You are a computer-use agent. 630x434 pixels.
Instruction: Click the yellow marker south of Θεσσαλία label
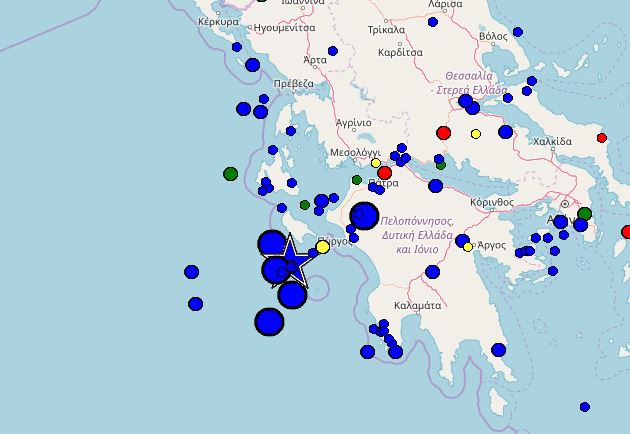coord(476,134)
